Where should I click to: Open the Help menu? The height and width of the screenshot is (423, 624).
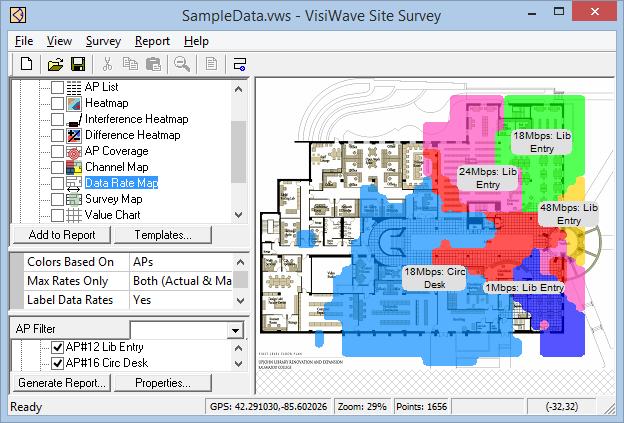[196, 41]
